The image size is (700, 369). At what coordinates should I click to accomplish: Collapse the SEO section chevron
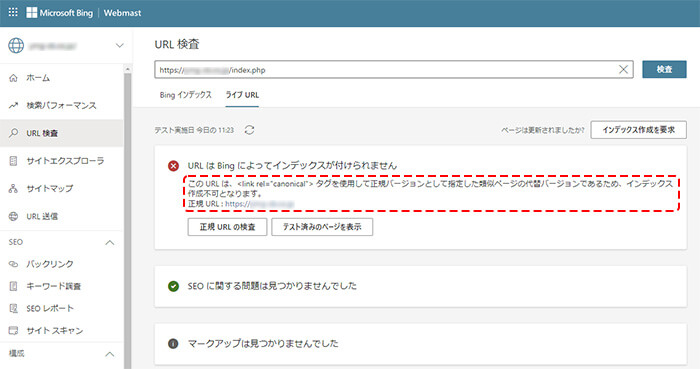[x=109, y=243]
